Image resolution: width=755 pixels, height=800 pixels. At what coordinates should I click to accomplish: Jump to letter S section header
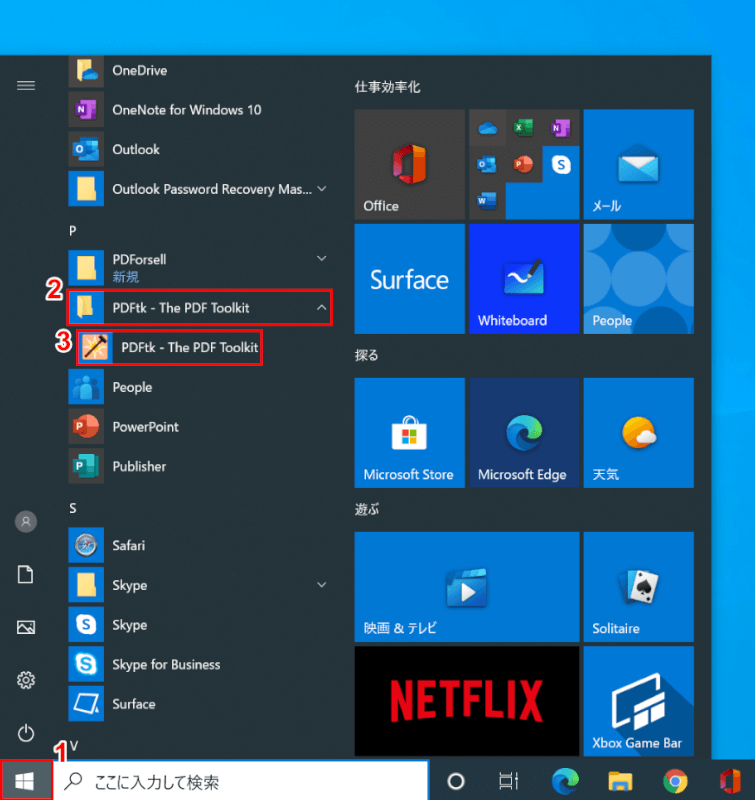(73, 508)
